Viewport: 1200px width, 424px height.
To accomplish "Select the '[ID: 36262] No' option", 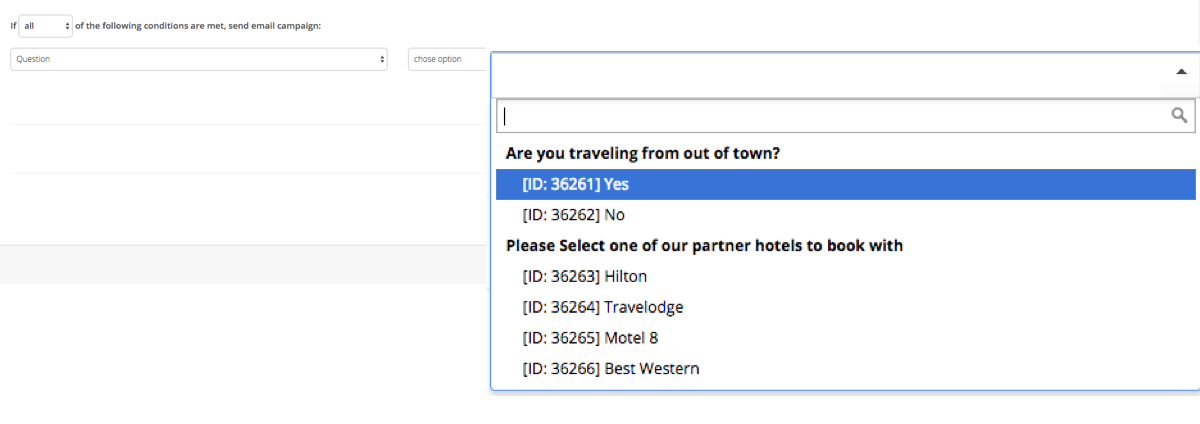I will coord(573,215).
